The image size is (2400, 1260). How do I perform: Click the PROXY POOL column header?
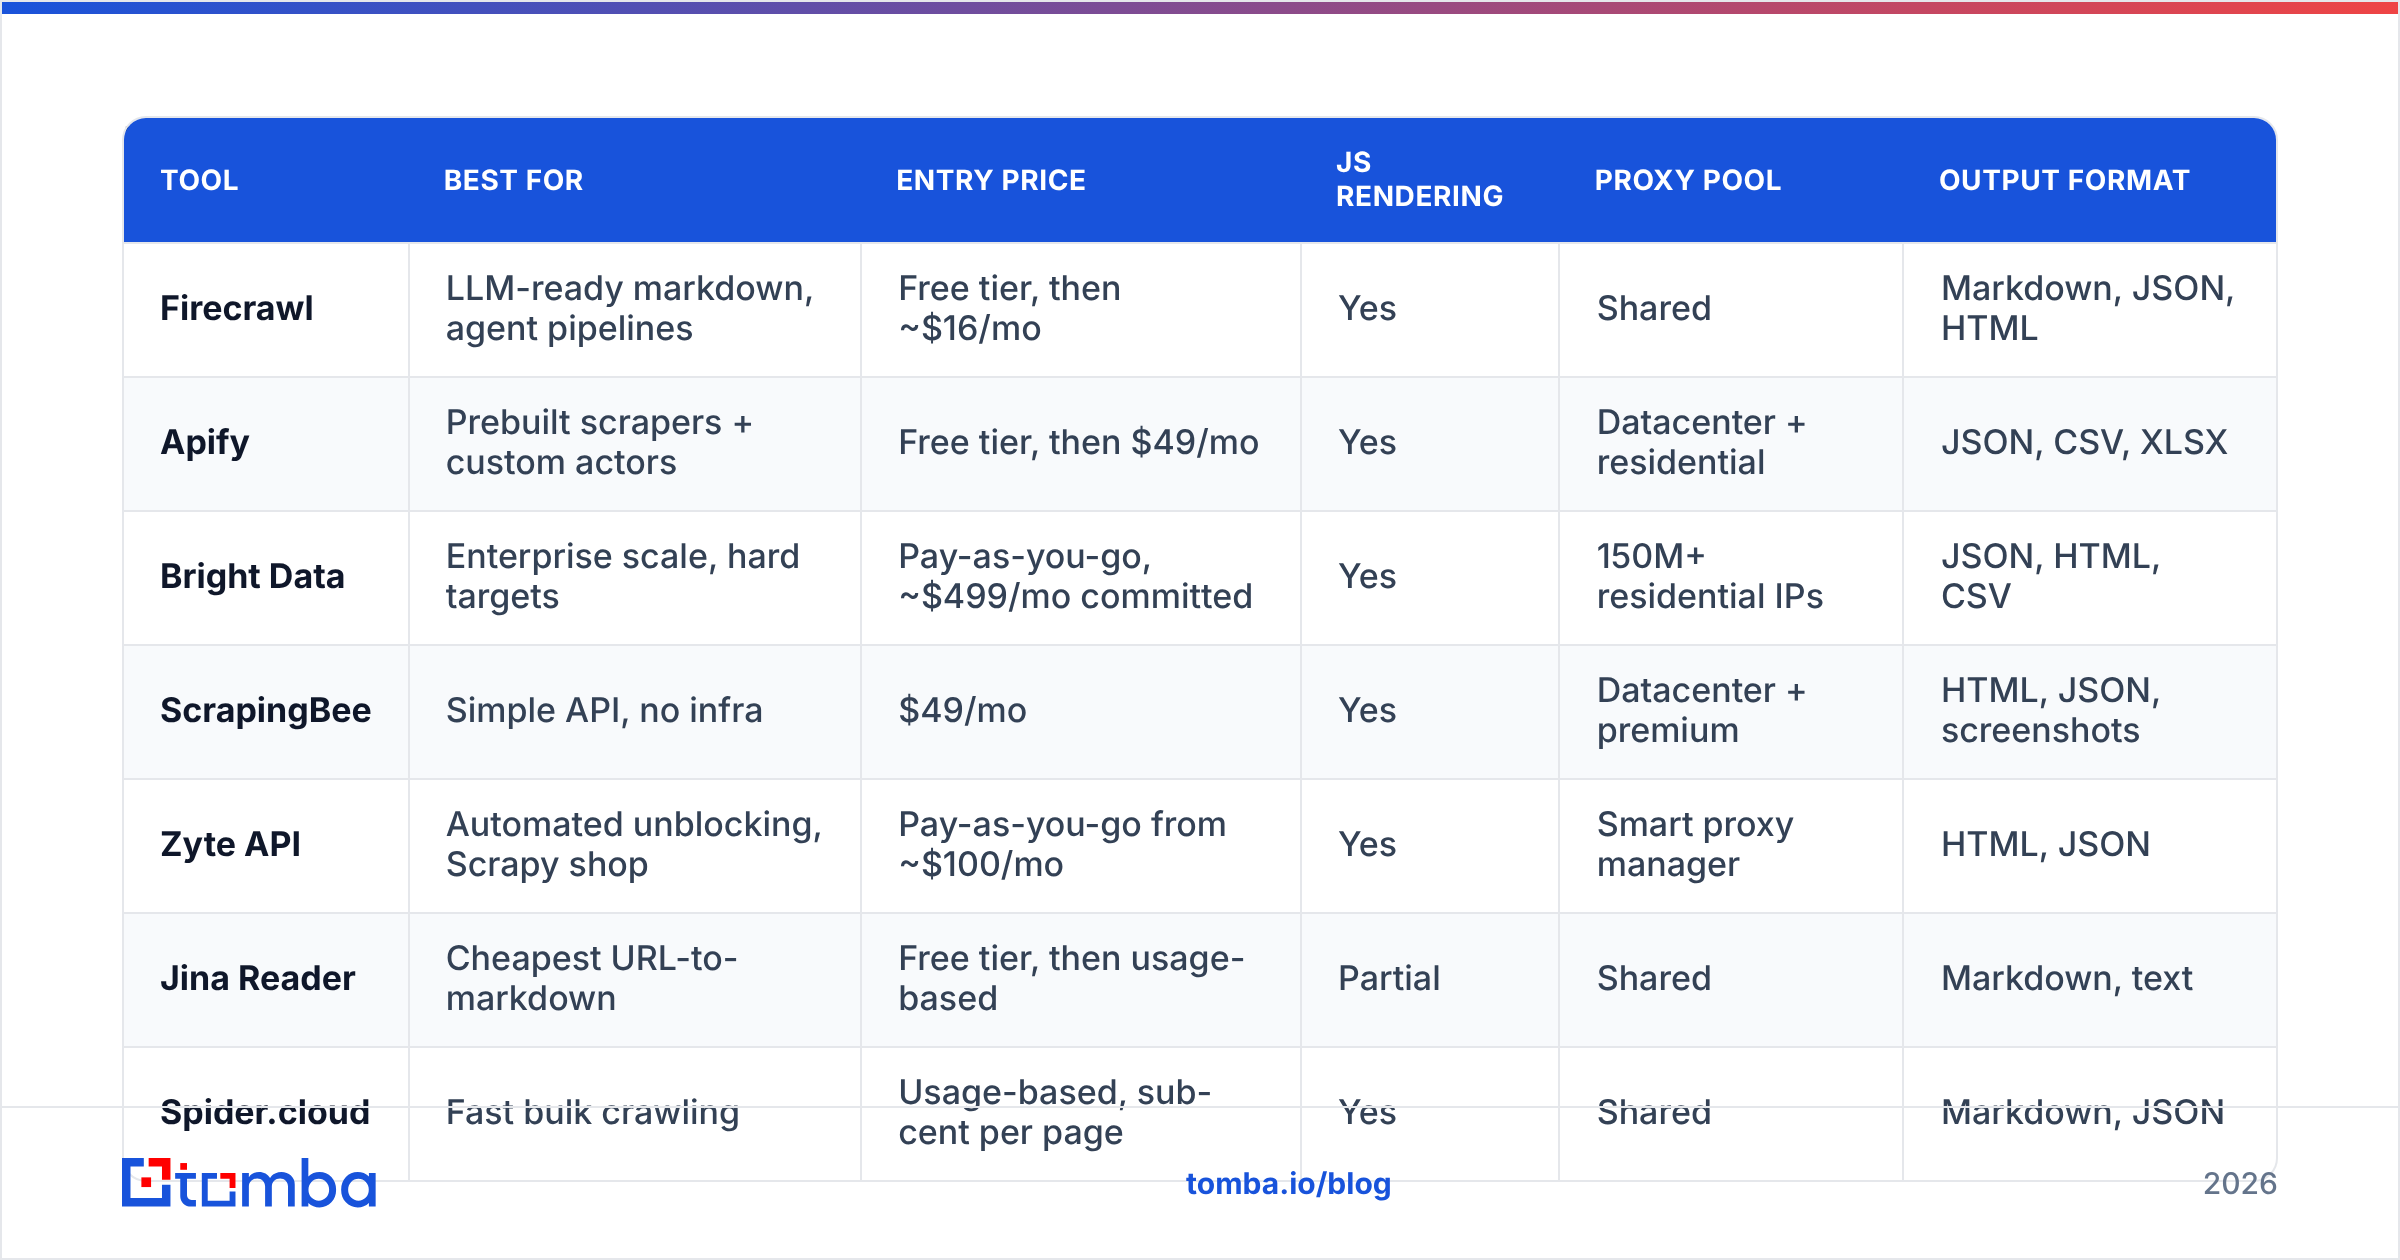coord(1688,180)
